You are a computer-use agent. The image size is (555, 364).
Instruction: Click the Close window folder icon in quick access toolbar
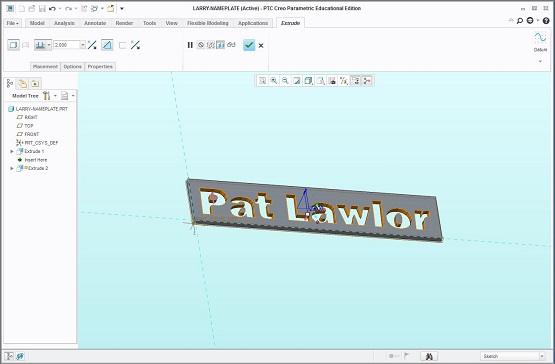[111, 8]
